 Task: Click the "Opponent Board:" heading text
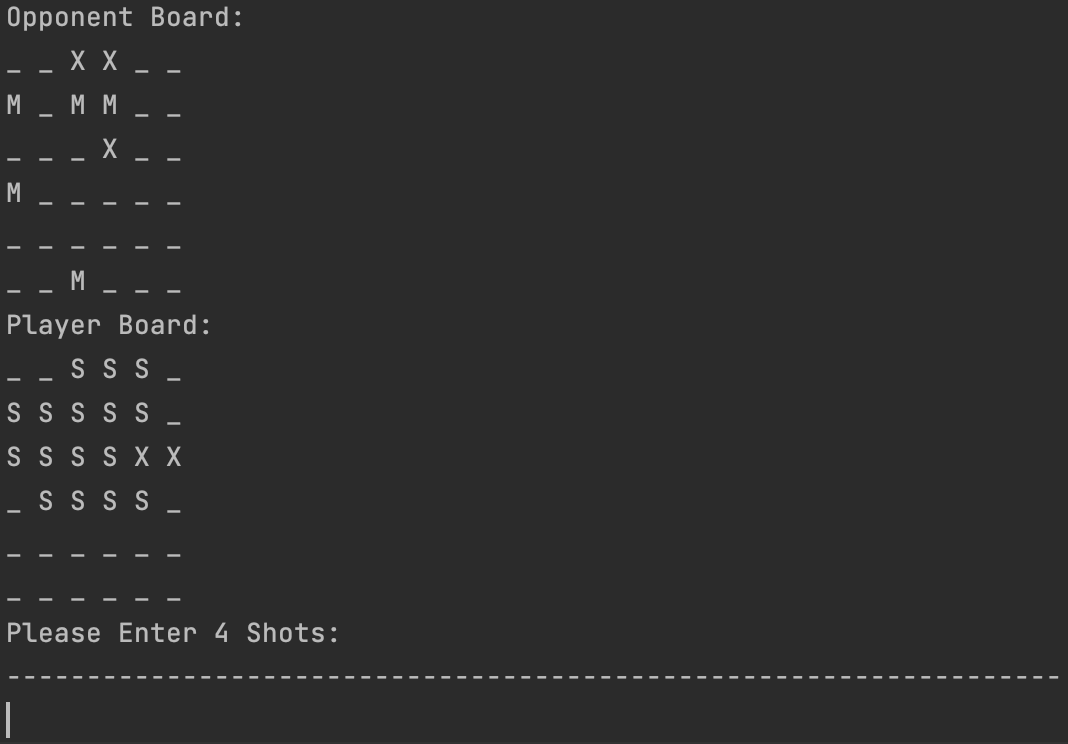coord(125,18)
